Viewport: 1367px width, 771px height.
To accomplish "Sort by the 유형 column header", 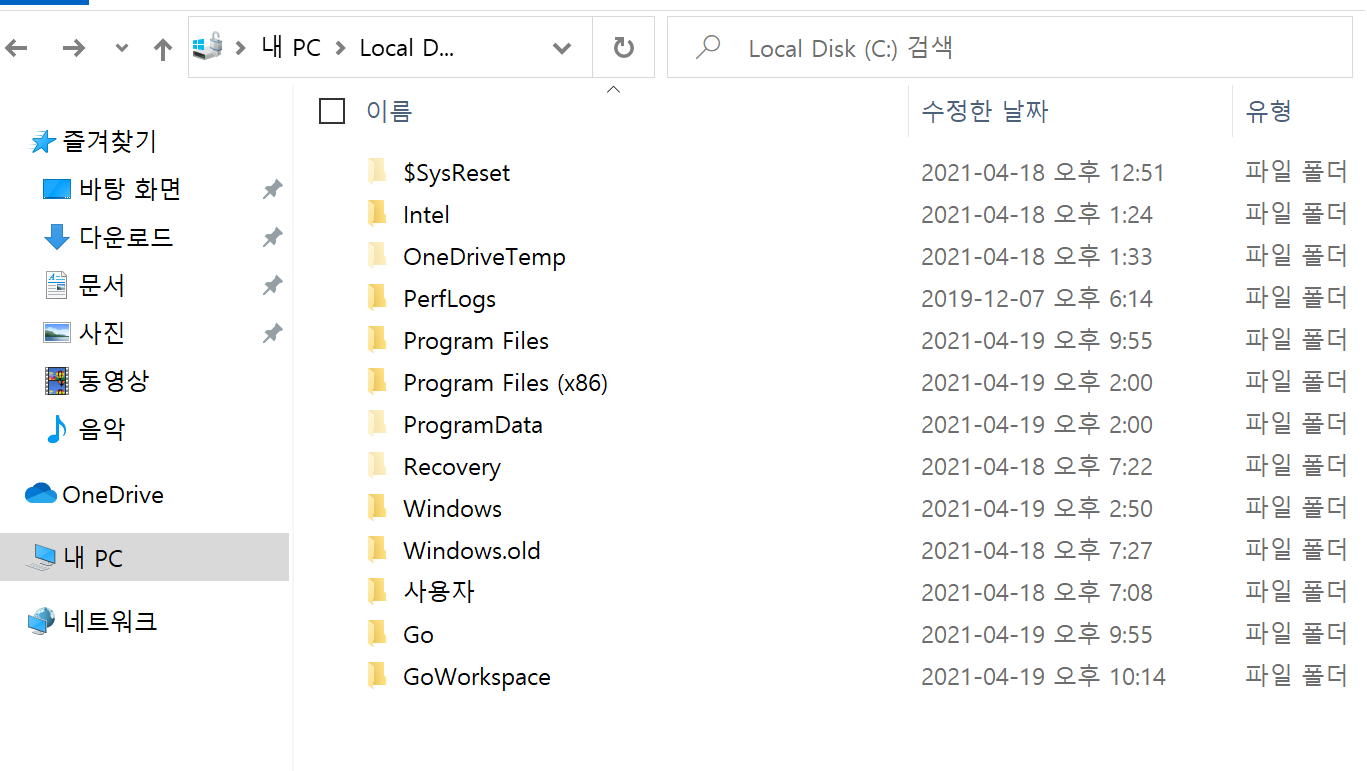I will (1269, 111).
